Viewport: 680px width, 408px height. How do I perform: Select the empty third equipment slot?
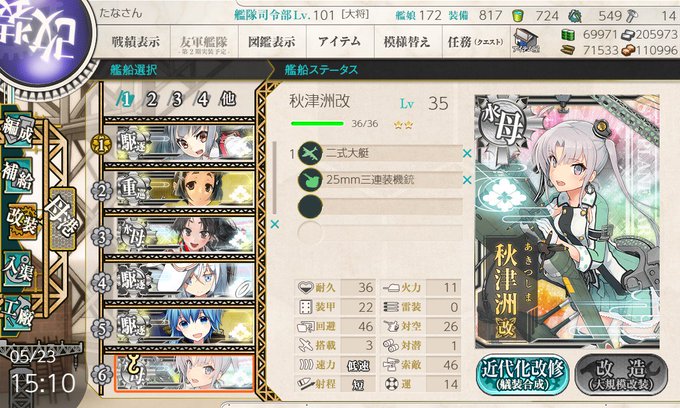tap(380, 206)
